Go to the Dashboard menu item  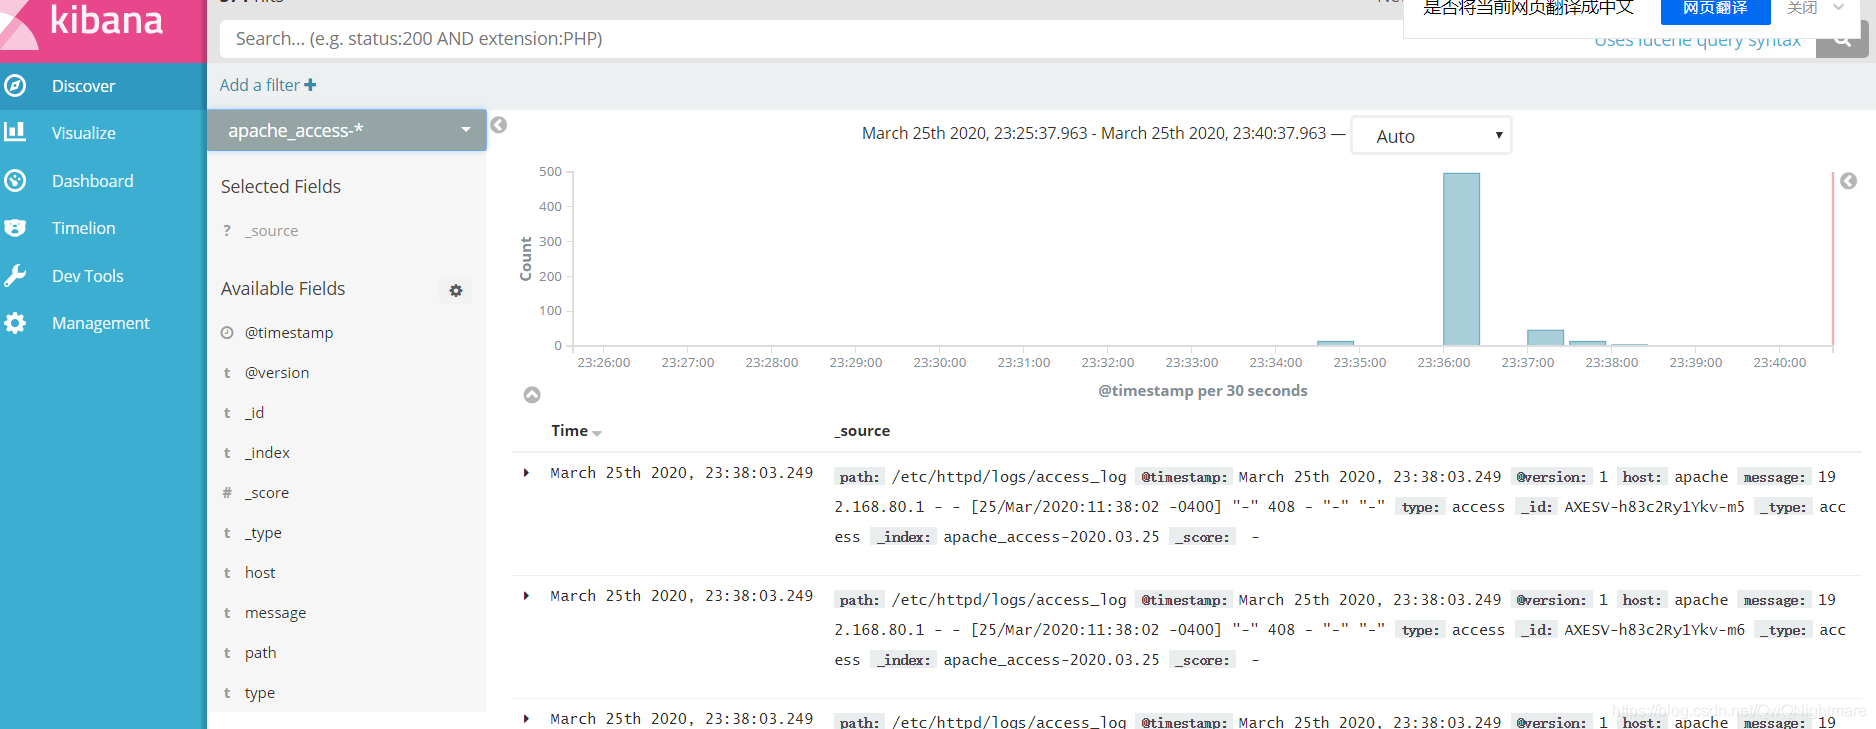[x=92, y=180]
